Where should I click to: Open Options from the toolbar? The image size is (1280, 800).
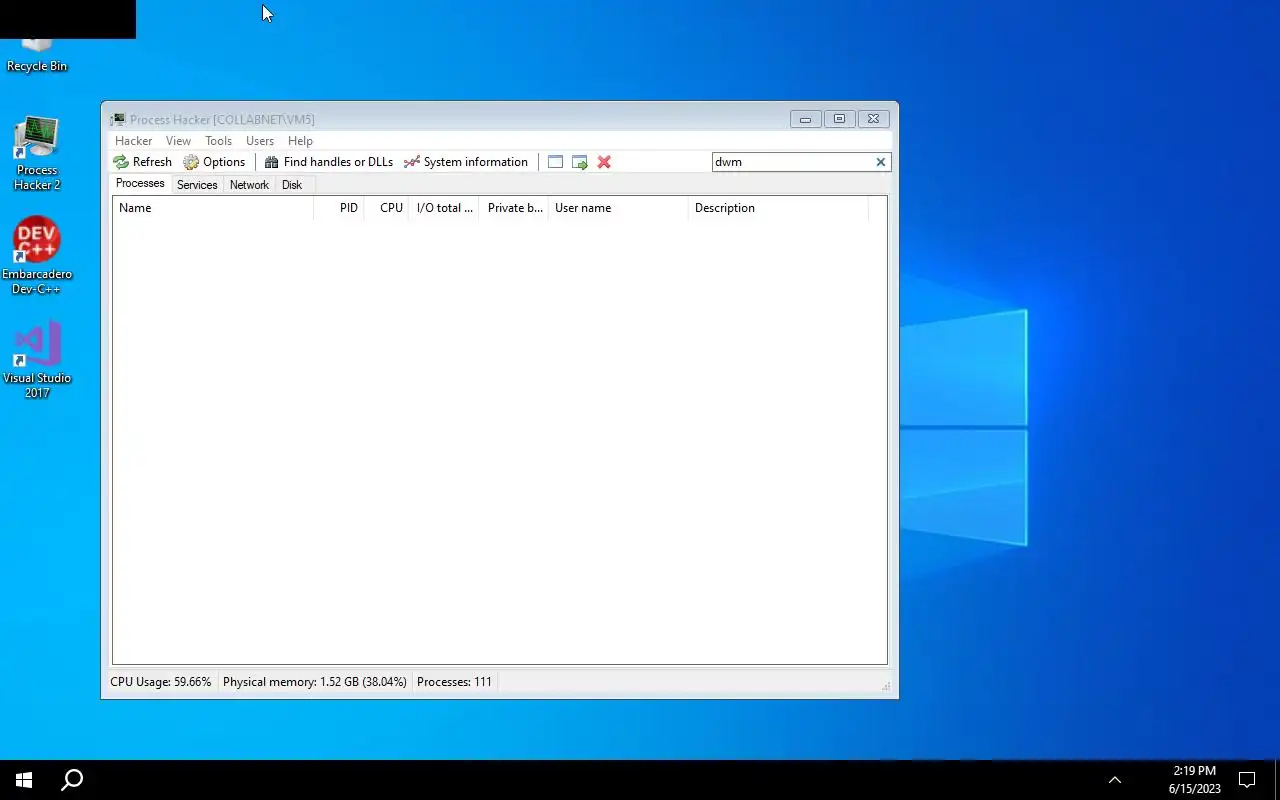pyautogui.click(x=214, y=162)
